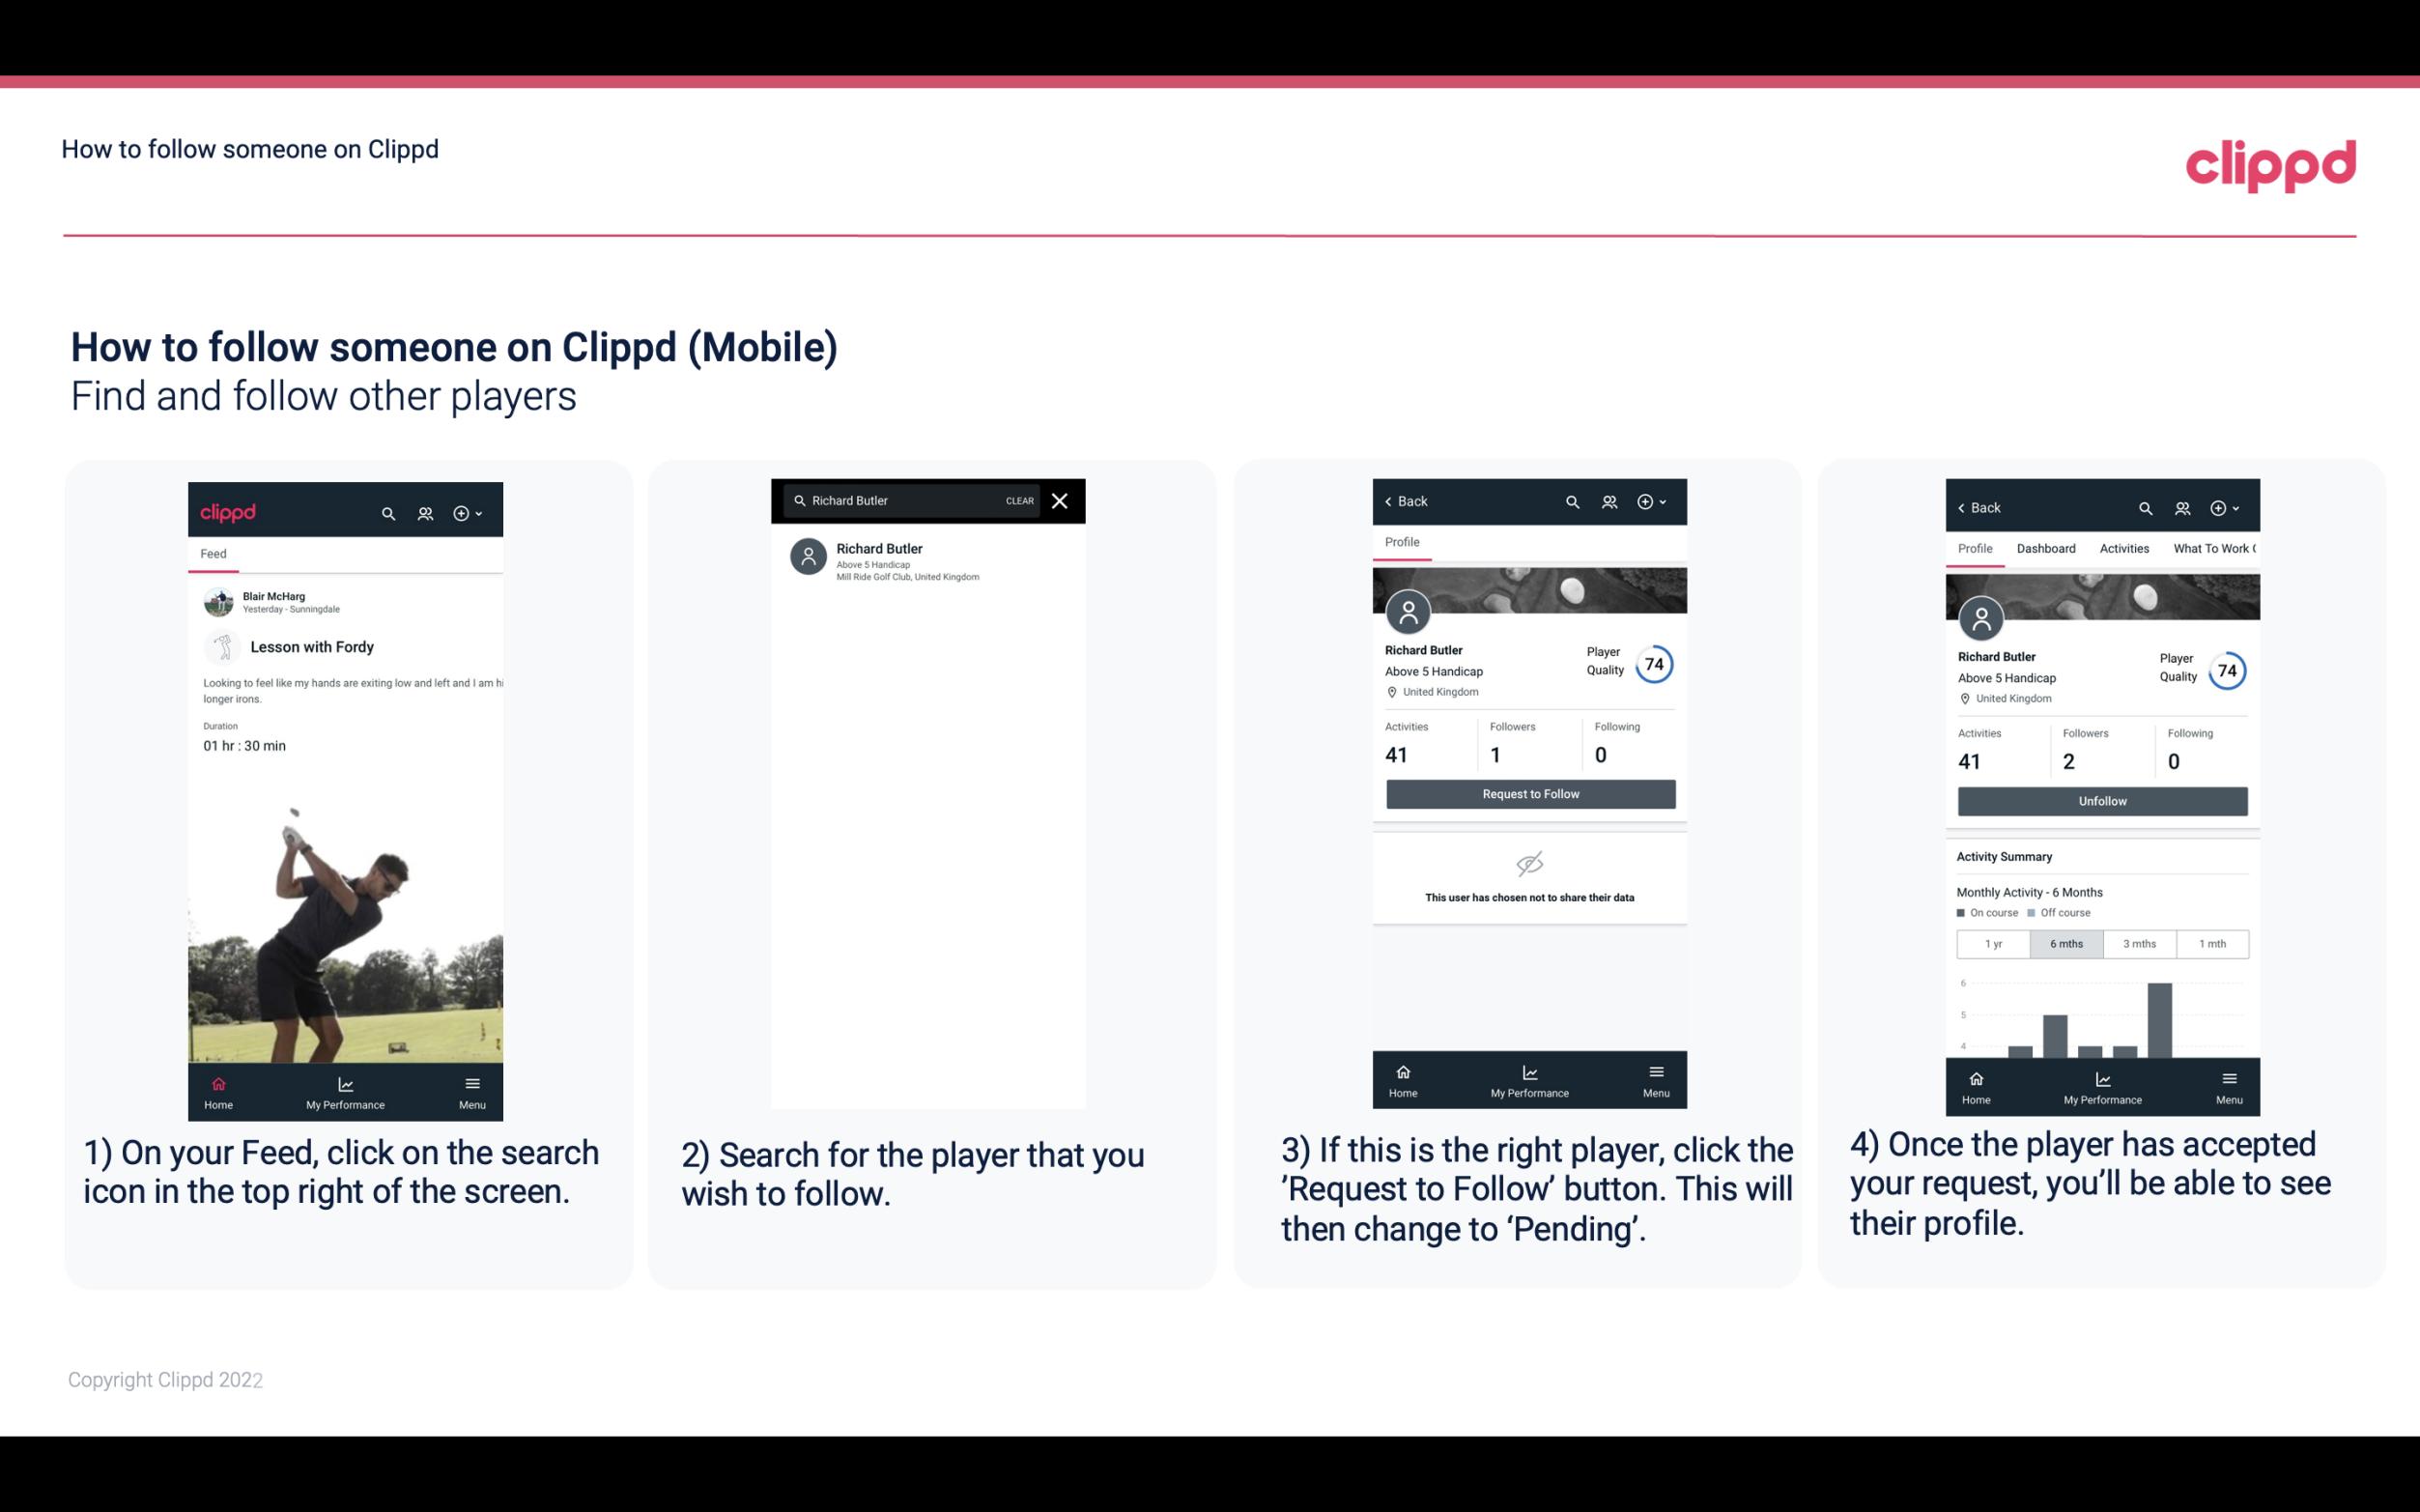Click the Activities tab on profile screen

(x=2124, y=547)
